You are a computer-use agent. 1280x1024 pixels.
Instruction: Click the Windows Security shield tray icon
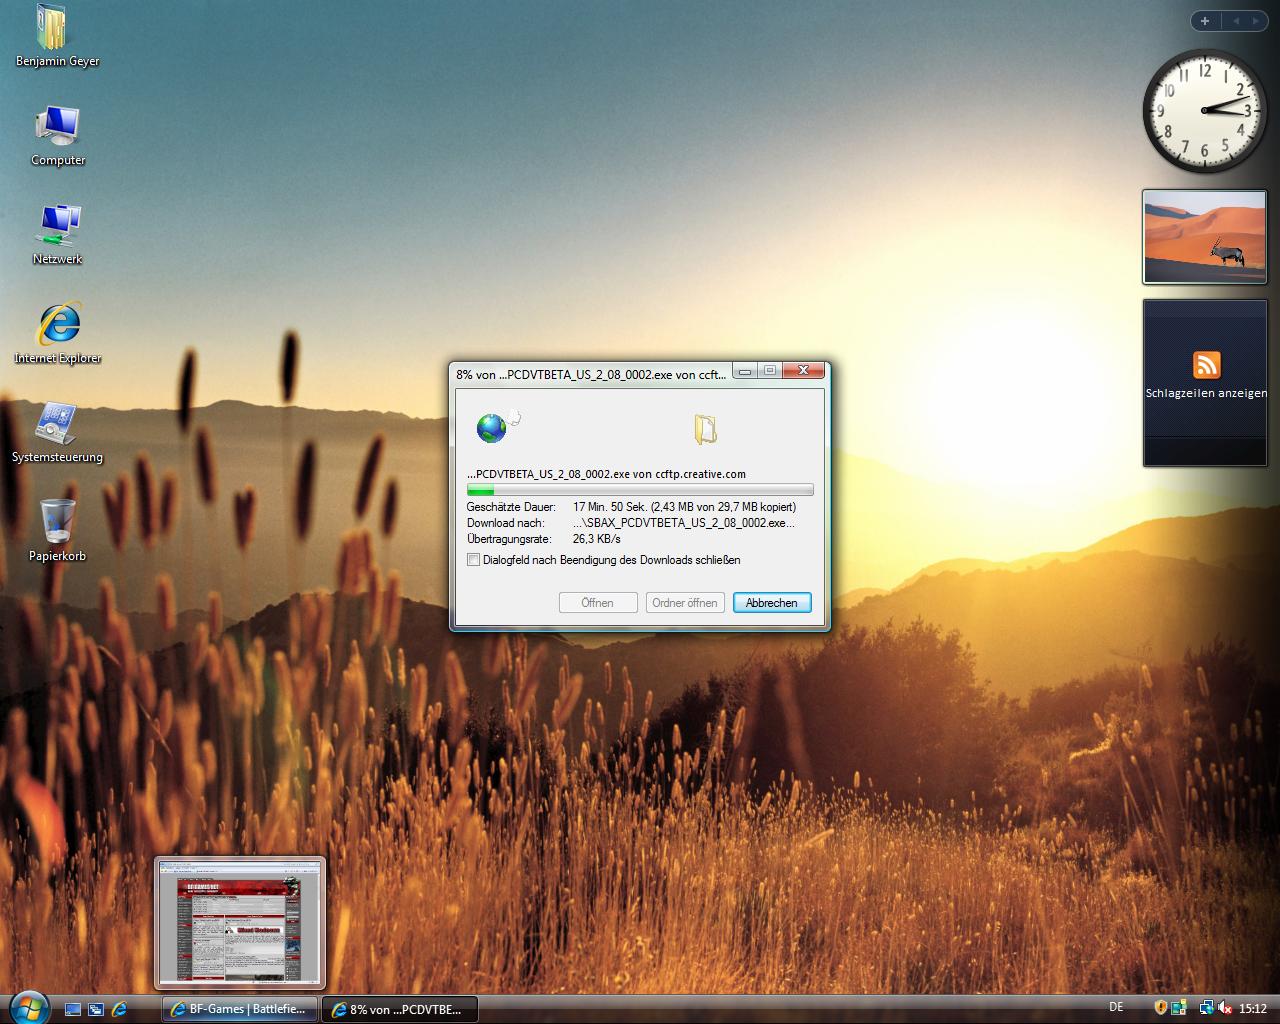coord(1160,1008)
